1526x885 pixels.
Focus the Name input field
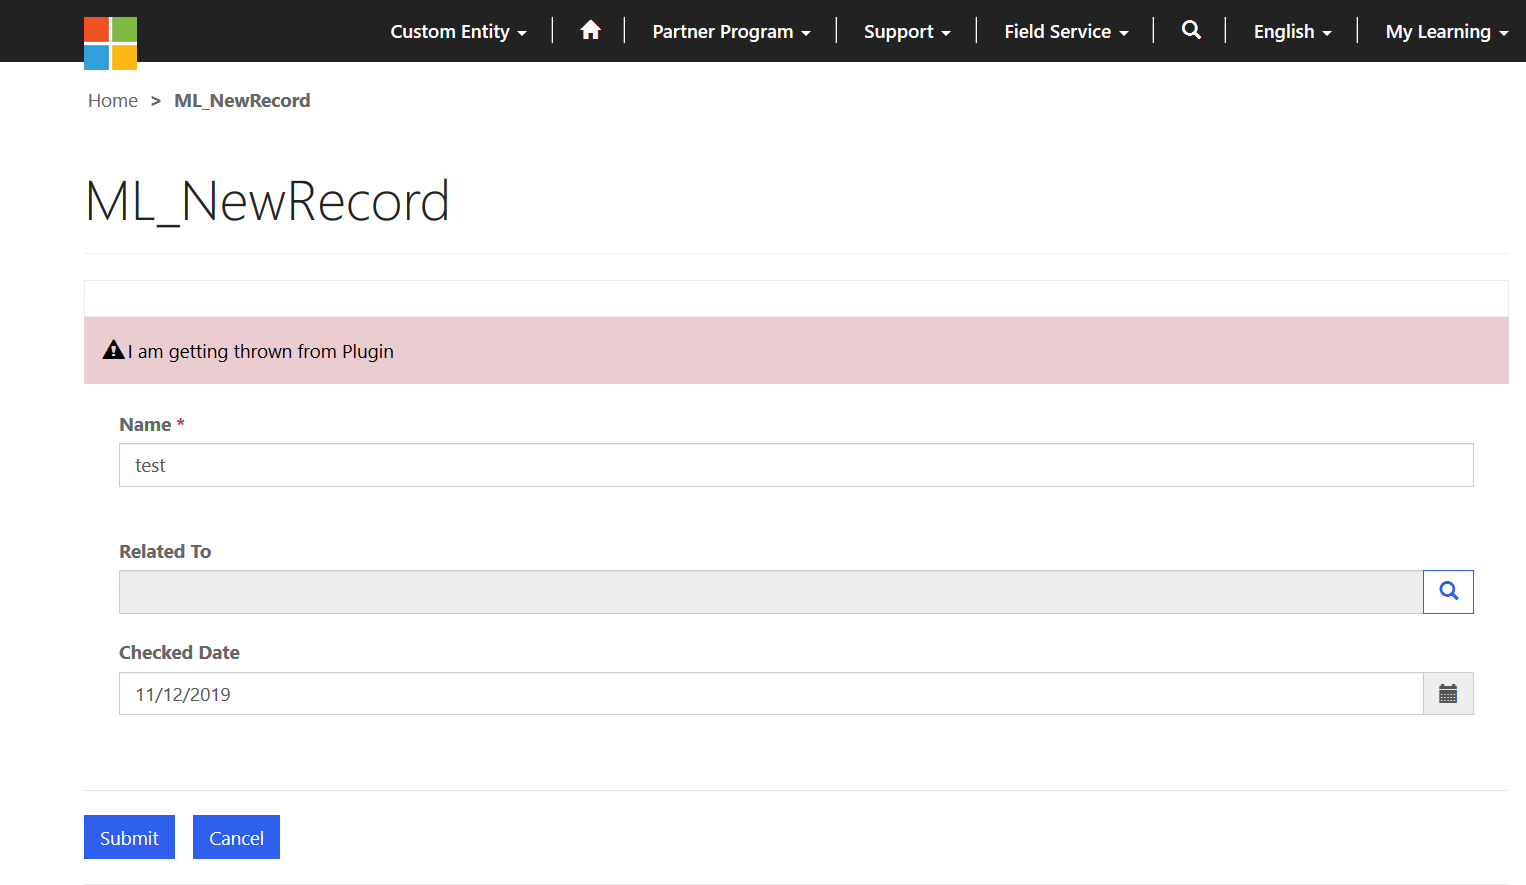click(x=796, y=465)
